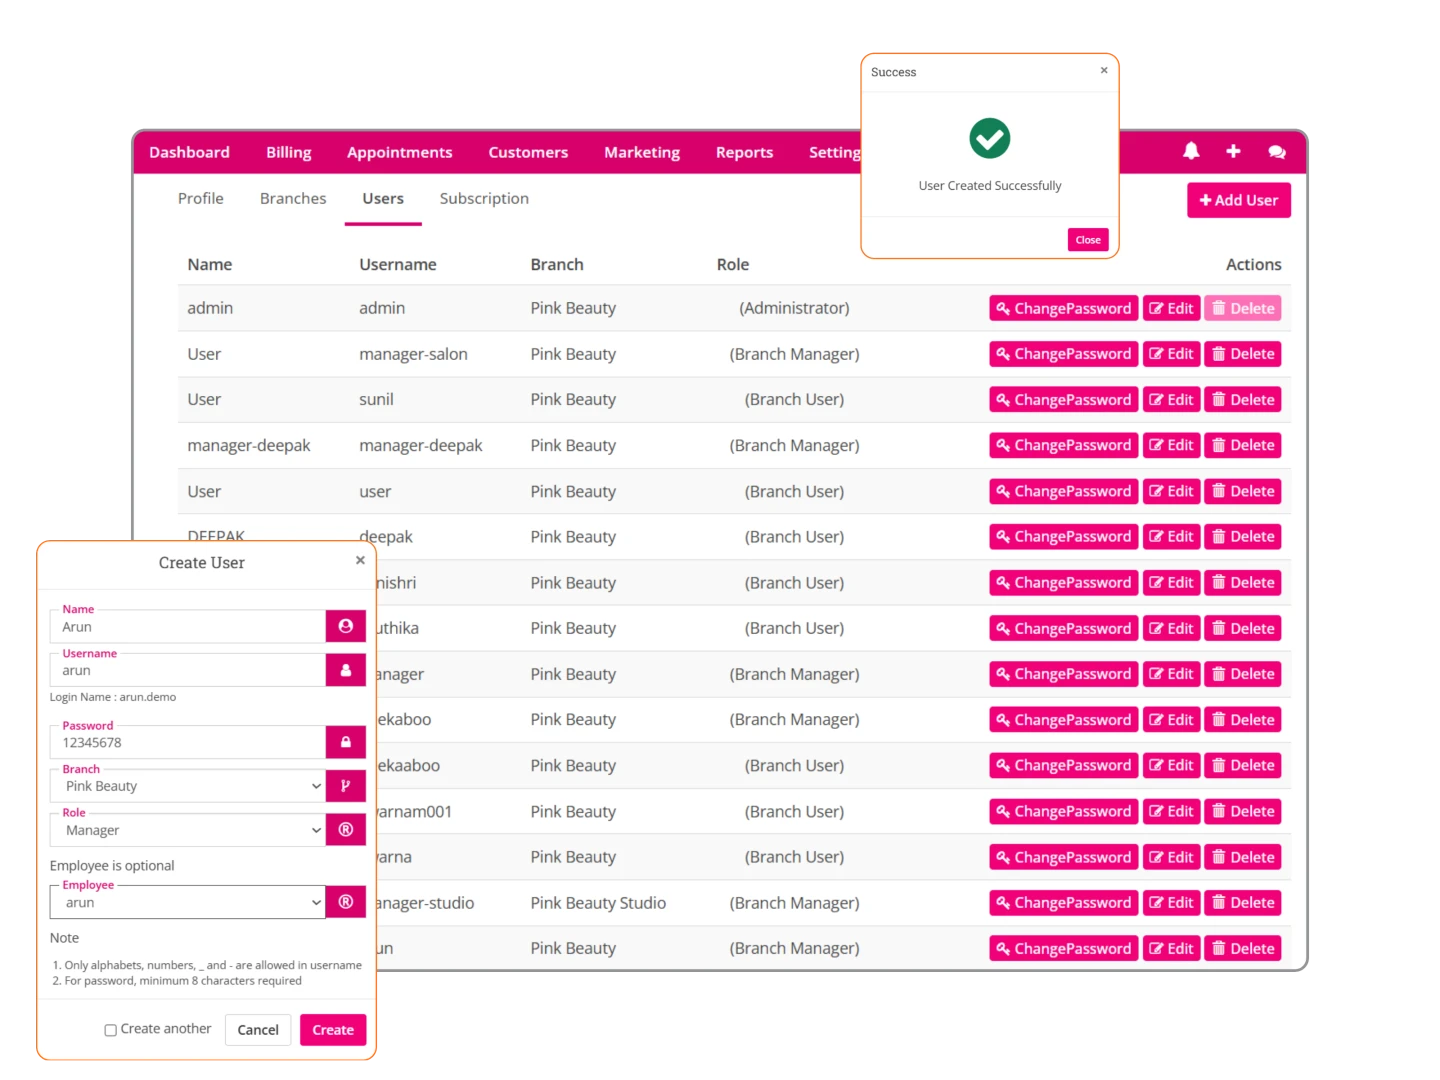
Task: Click the Username field containing arun
Action: click(x=188, y=670)
